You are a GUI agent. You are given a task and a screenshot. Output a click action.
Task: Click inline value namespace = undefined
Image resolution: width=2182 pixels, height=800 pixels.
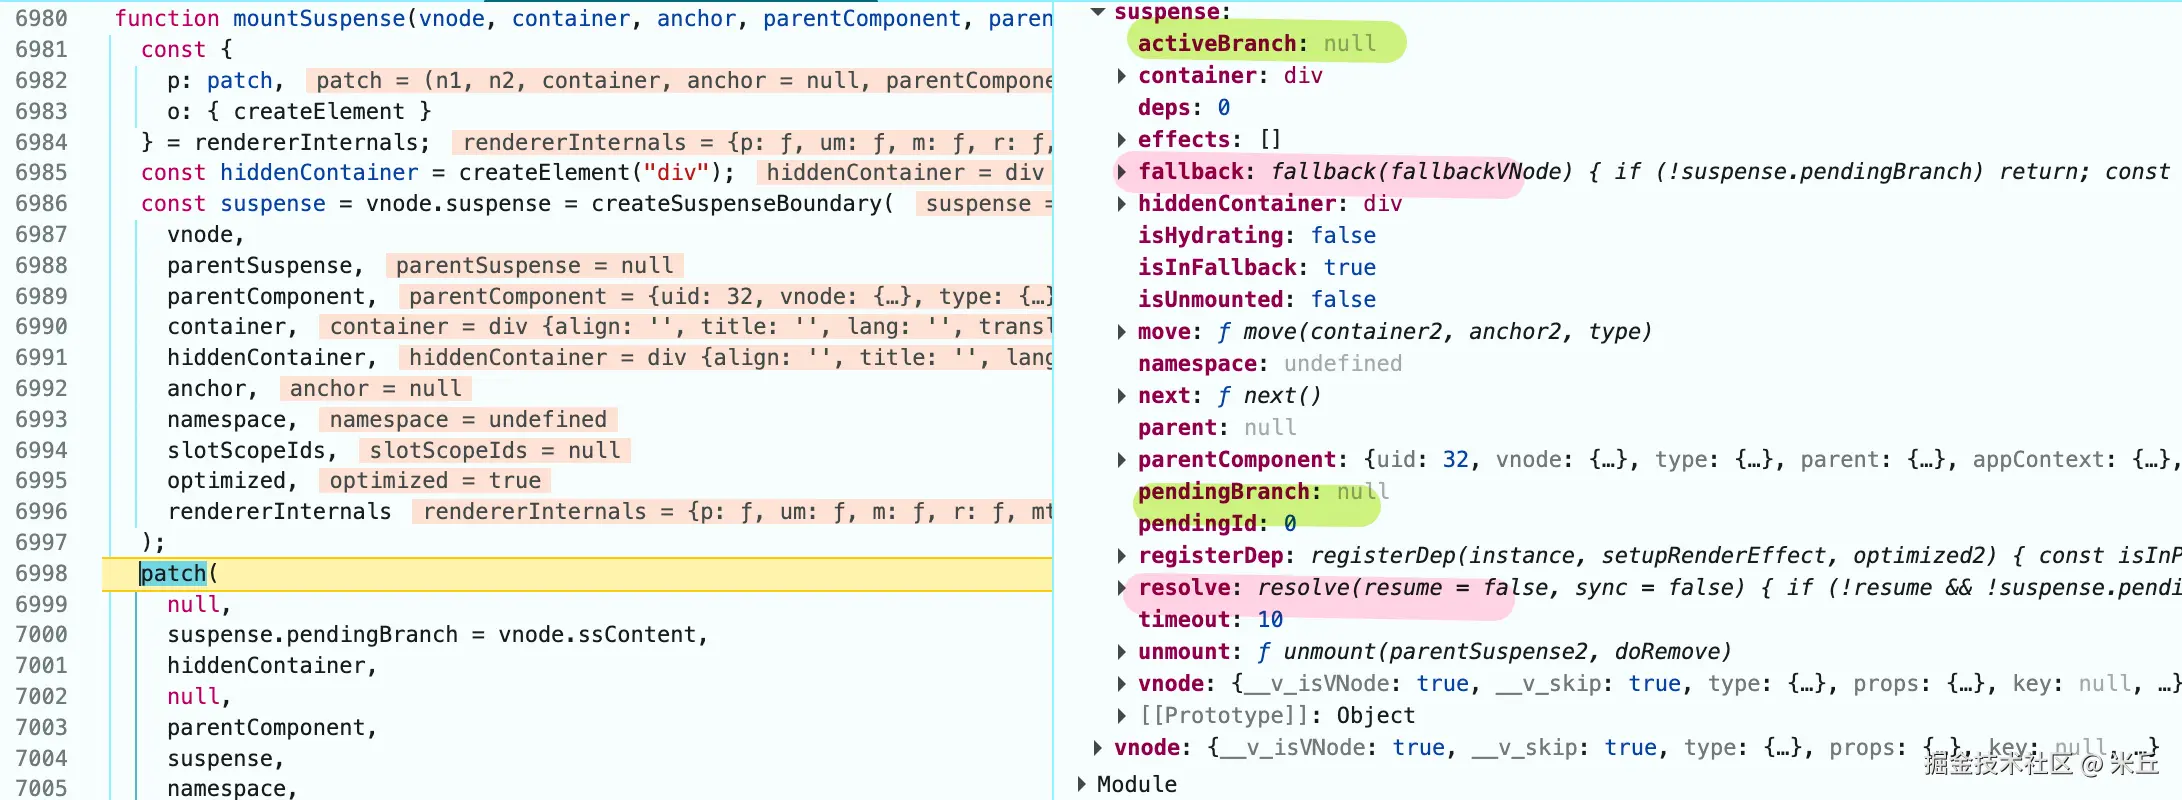coord(468,419)
